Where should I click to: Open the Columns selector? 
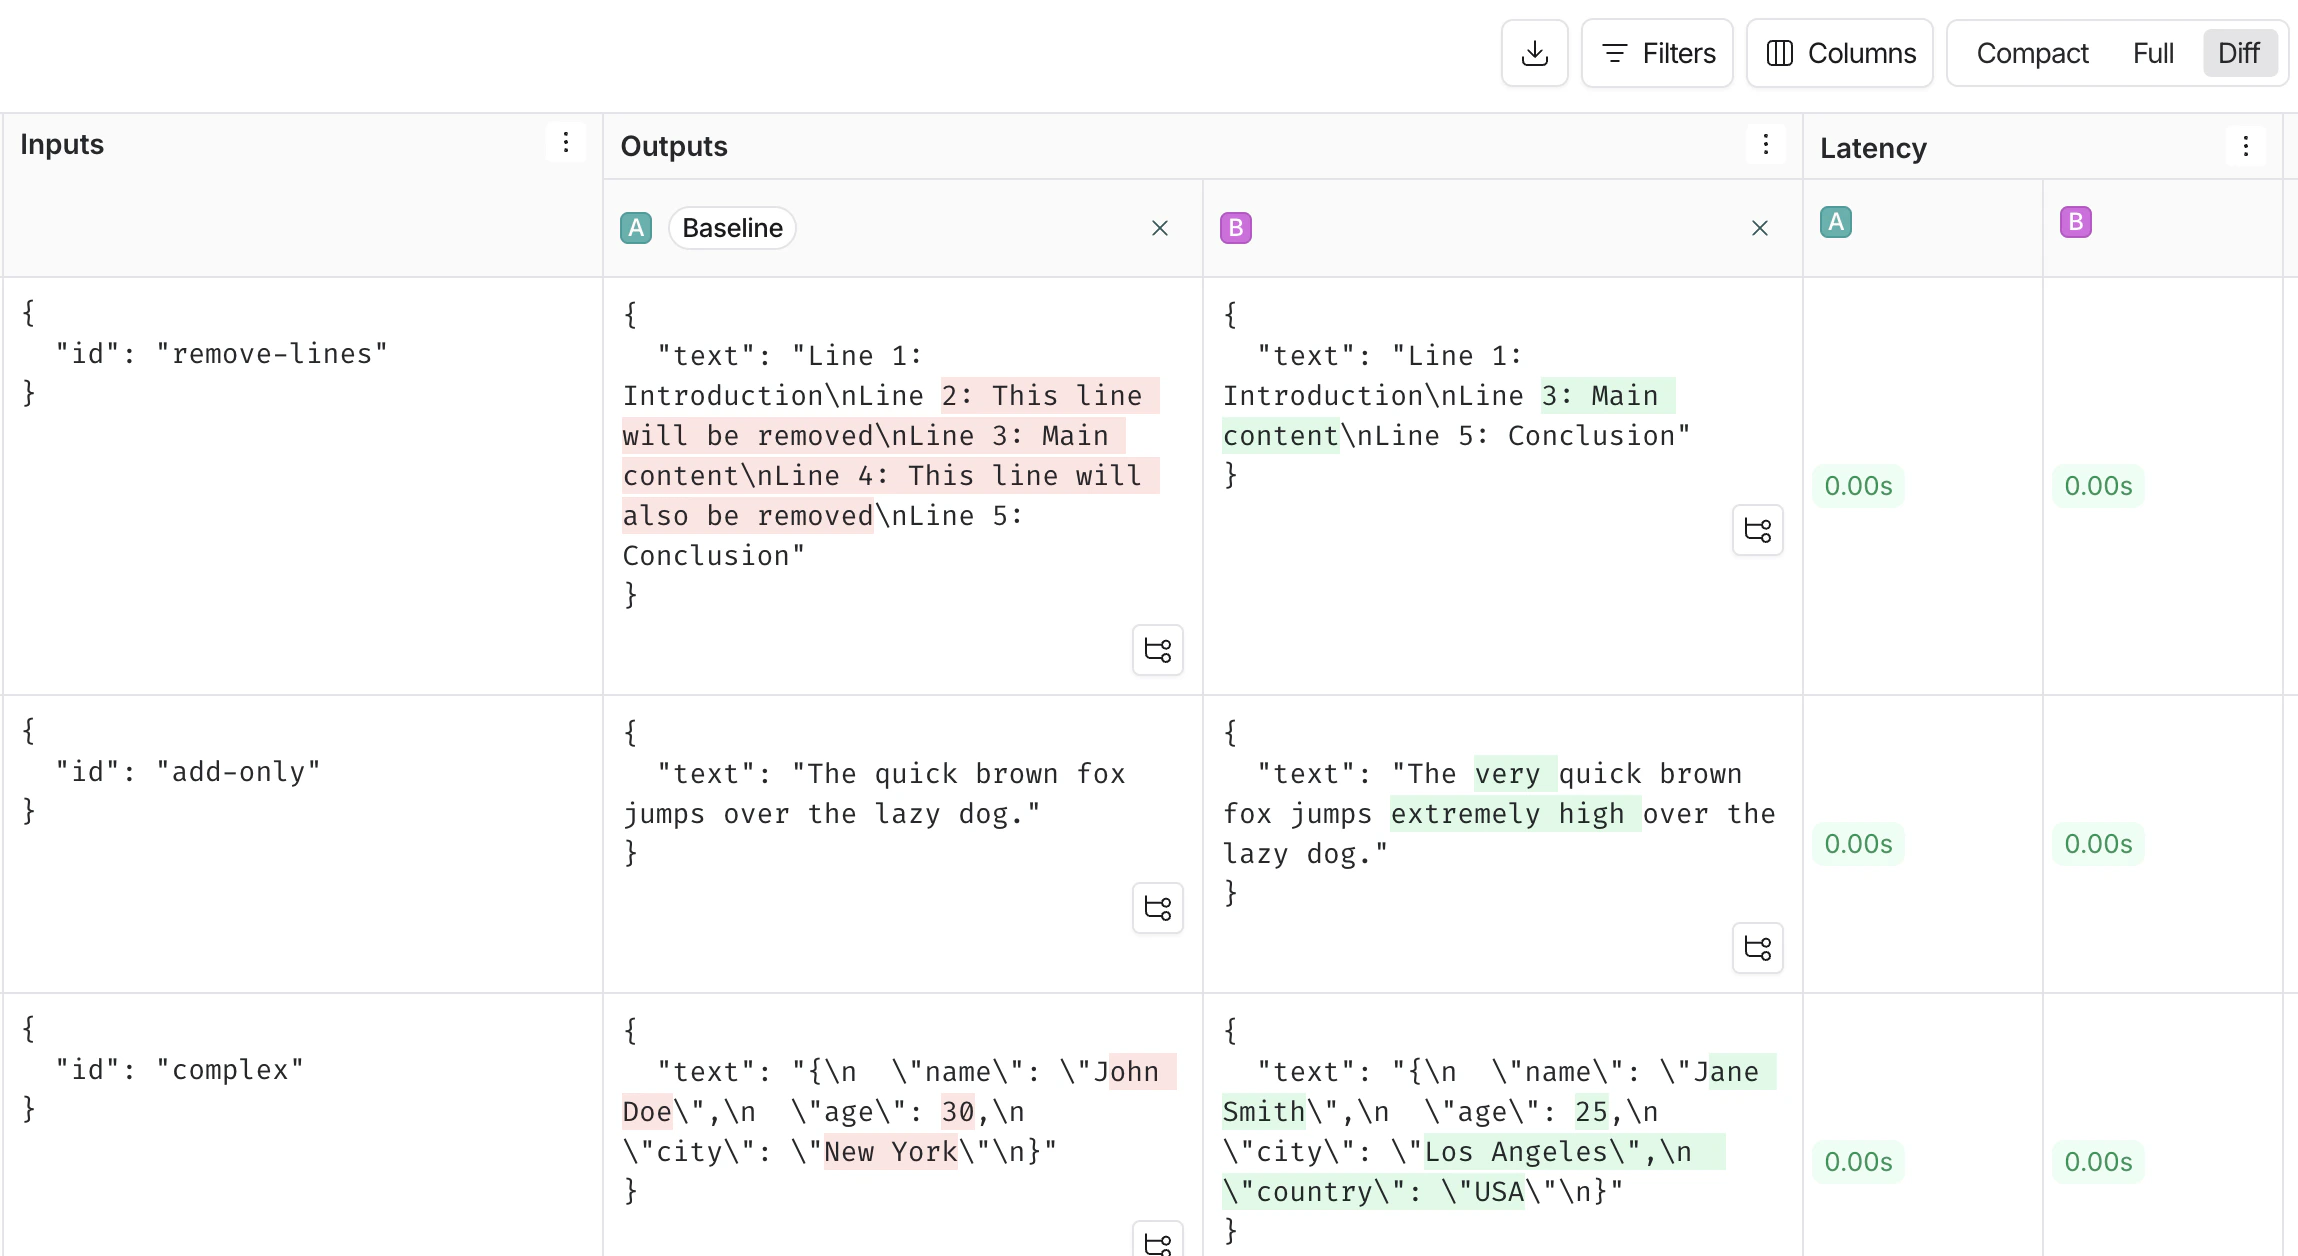pyautogui.click(x=1840, y=53)
